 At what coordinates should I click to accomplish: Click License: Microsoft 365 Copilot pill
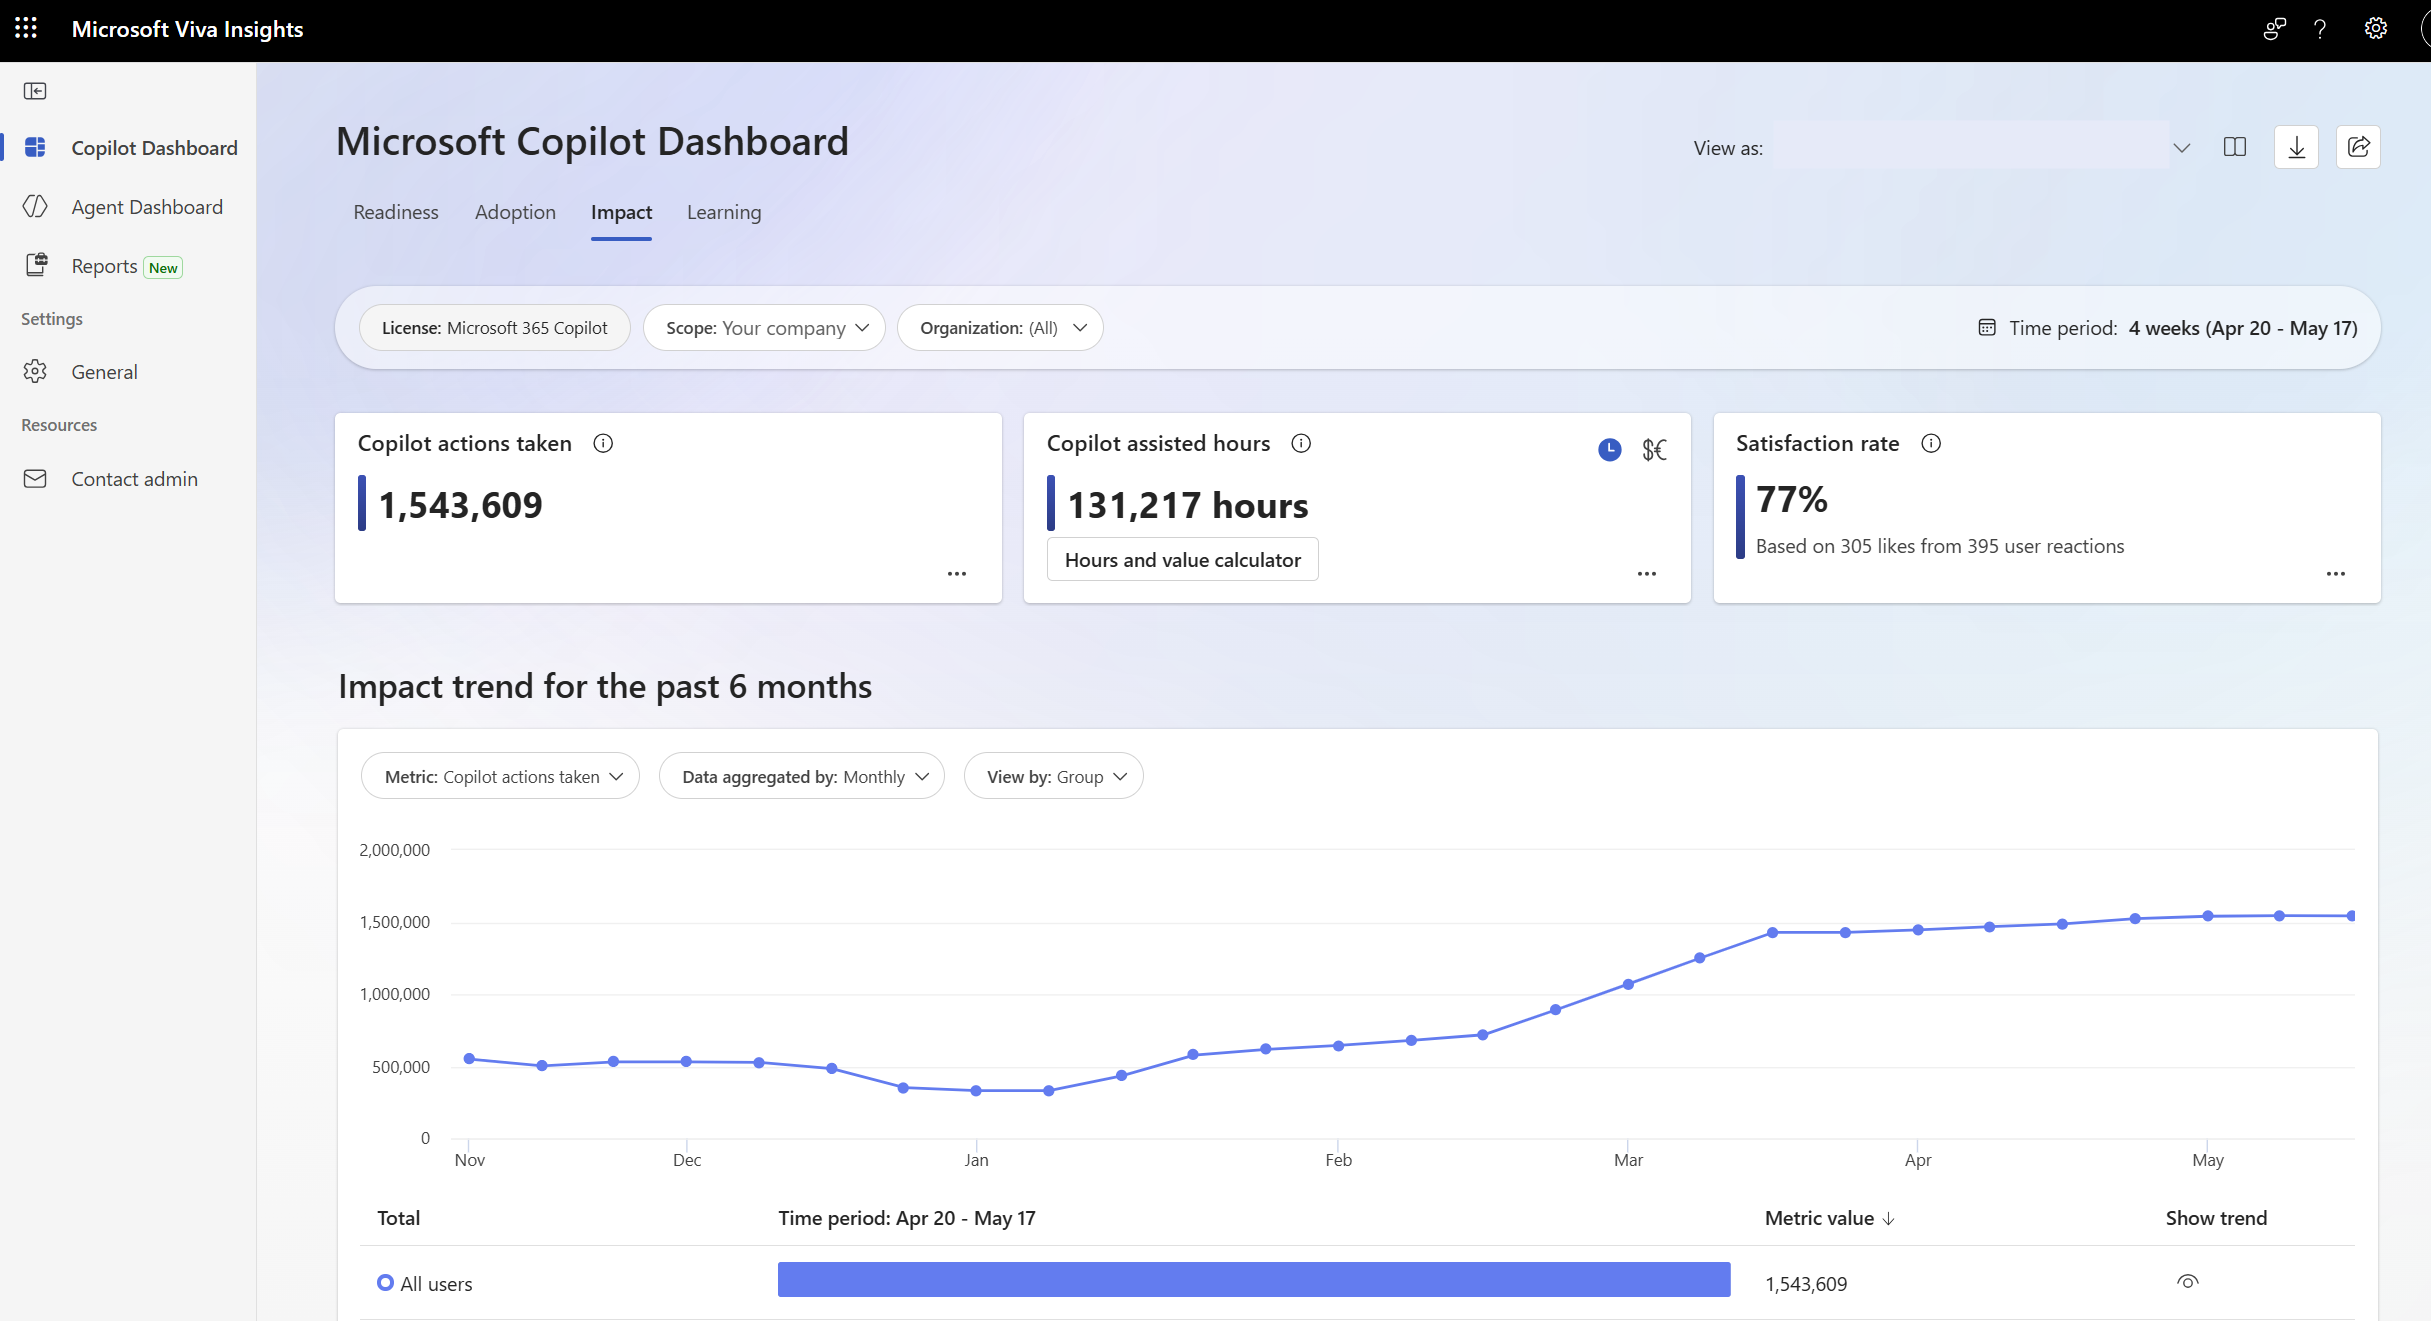pyautogui.click(x=495, y=328)
